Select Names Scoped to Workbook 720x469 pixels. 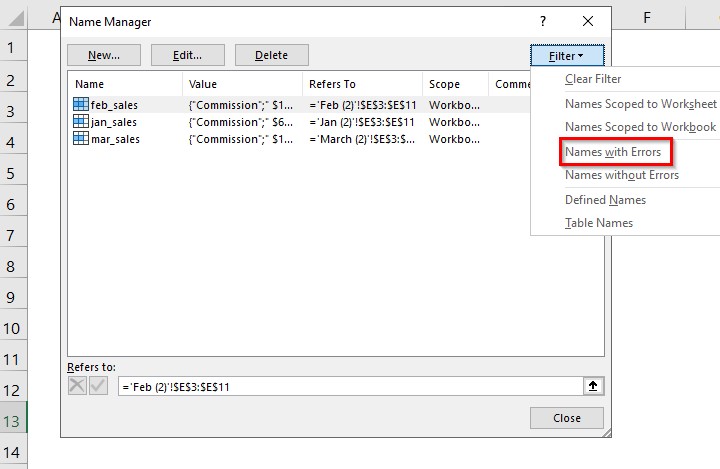coord(640,127)
